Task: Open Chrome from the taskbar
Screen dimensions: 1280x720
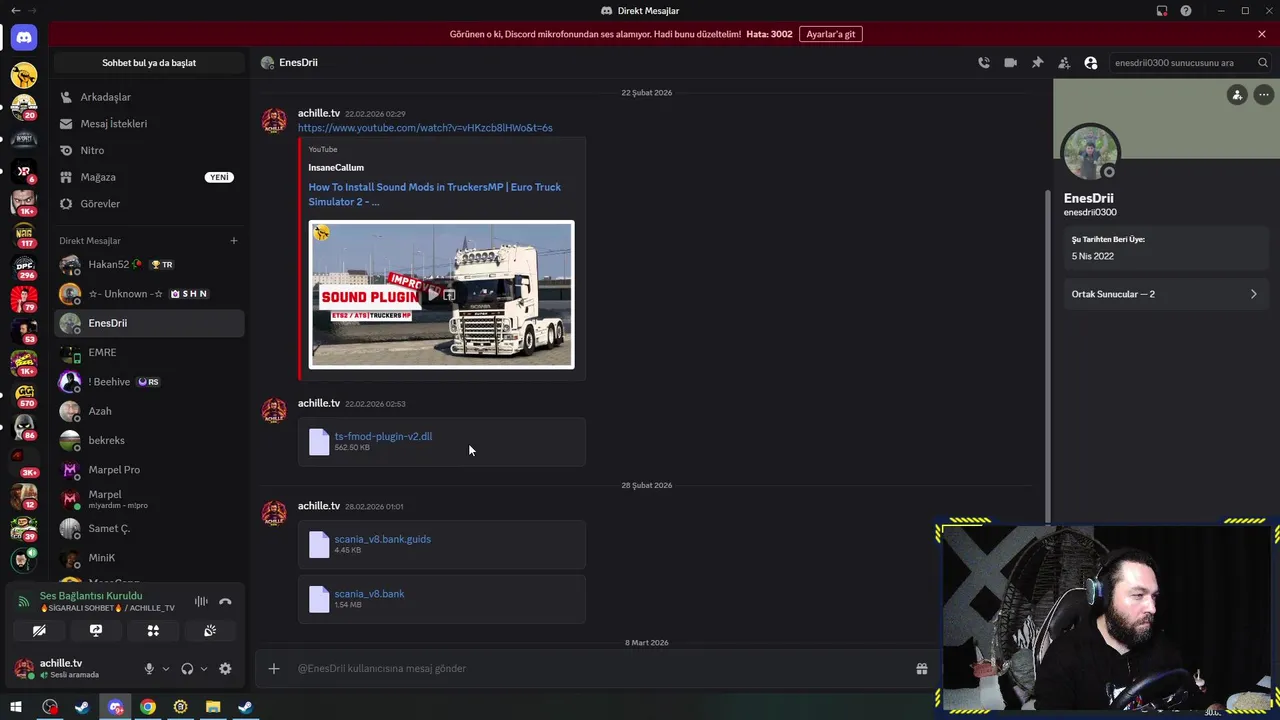Action: click(148, 707)
